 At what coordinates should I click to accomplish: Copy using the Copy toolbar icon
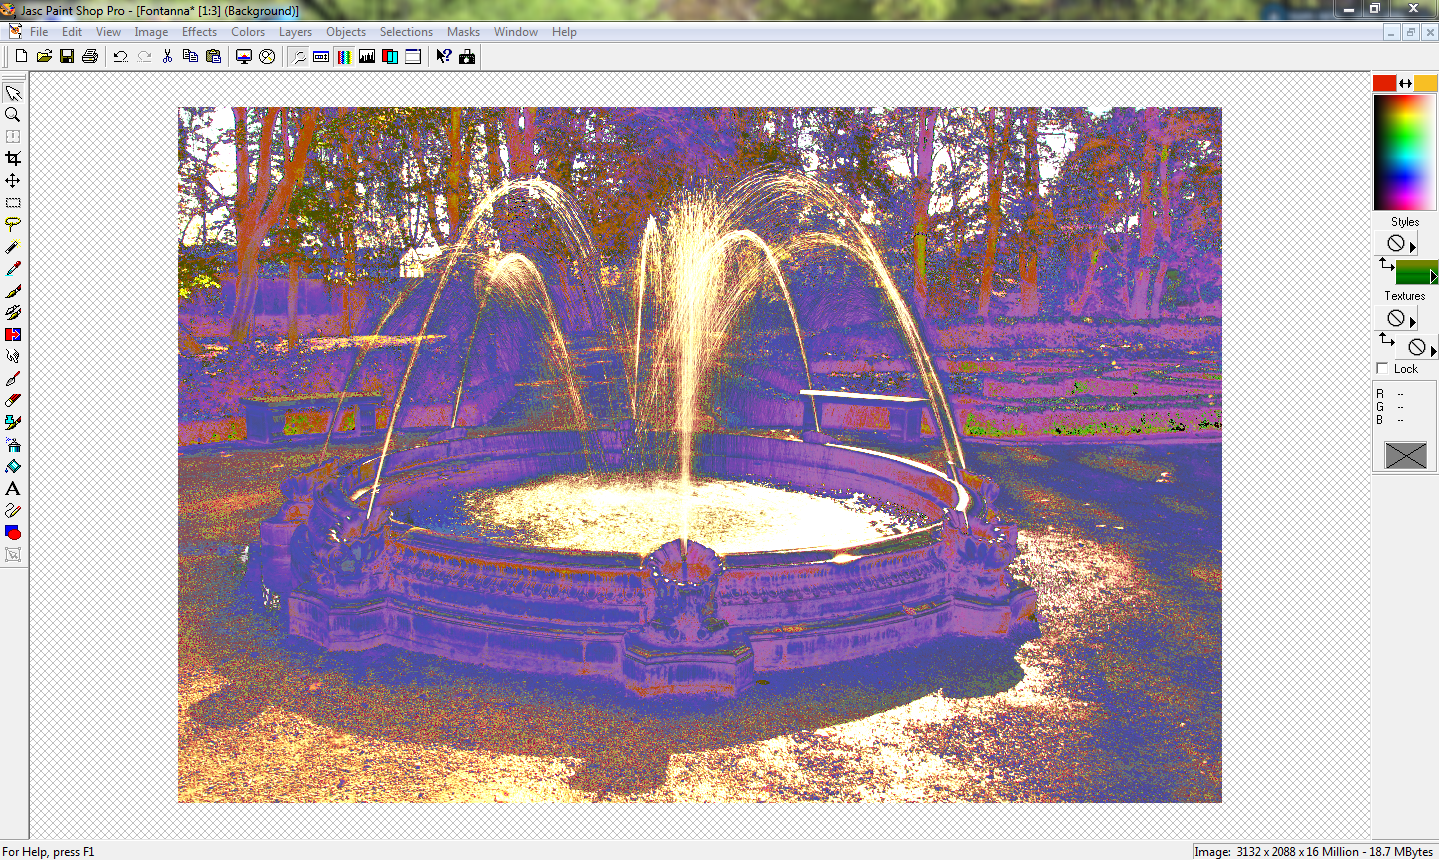190,56
